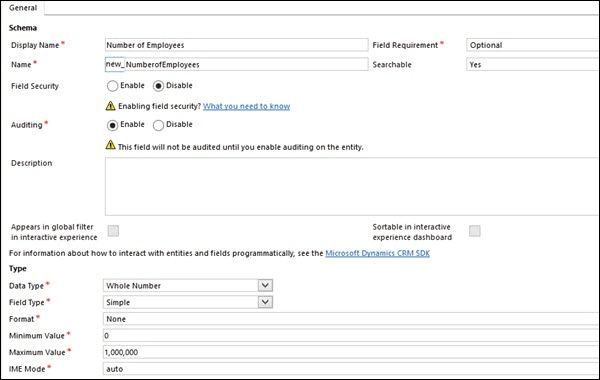Expand the Field Type dropdown arrow

click(x=265, y=302)
